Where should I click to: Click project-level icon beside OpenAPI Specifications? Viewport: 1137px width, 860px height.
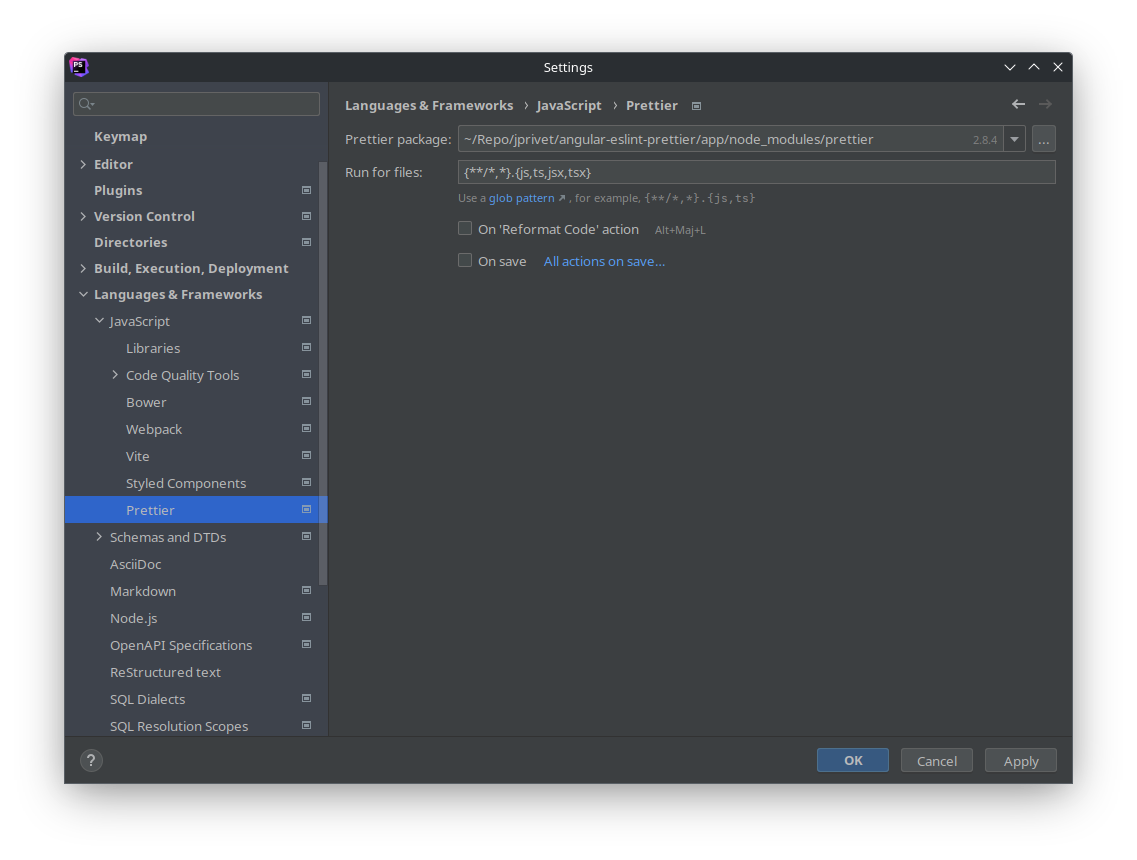pos(306,645)
